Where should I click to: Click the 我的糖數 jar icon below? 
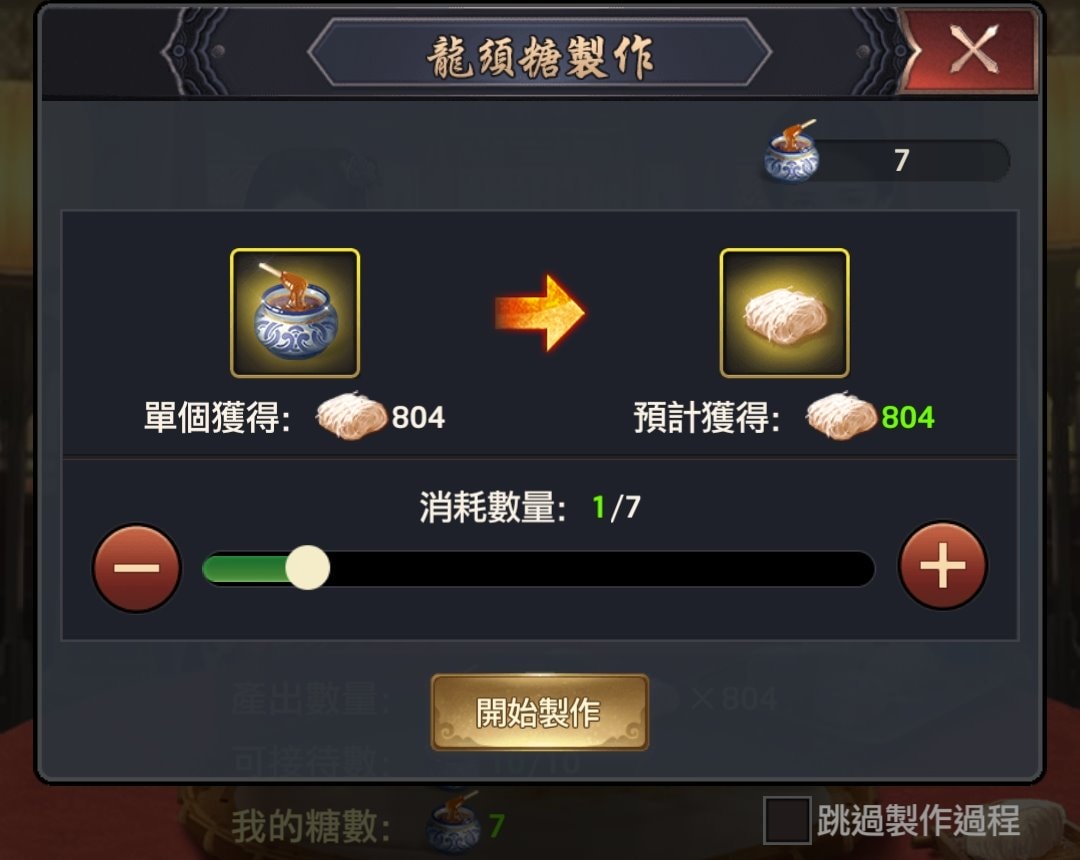(453, 821)
